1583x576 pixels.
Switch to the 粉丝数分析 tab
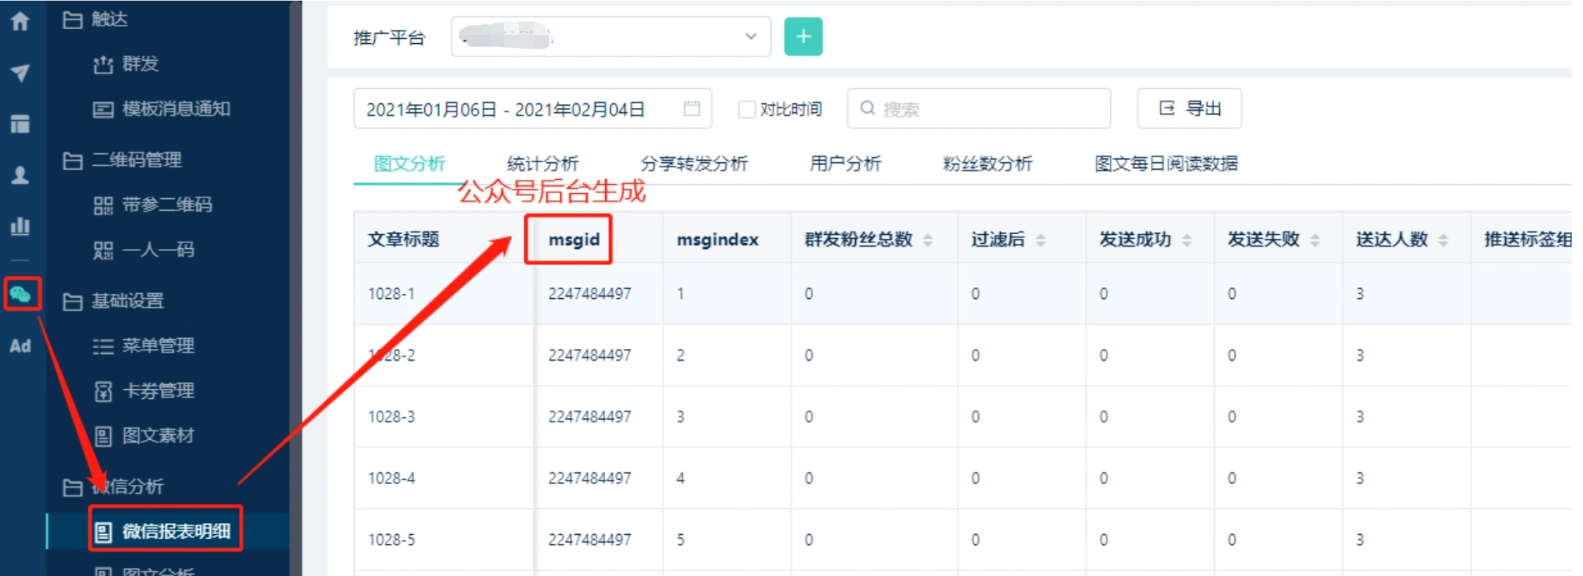coord(987,164)
